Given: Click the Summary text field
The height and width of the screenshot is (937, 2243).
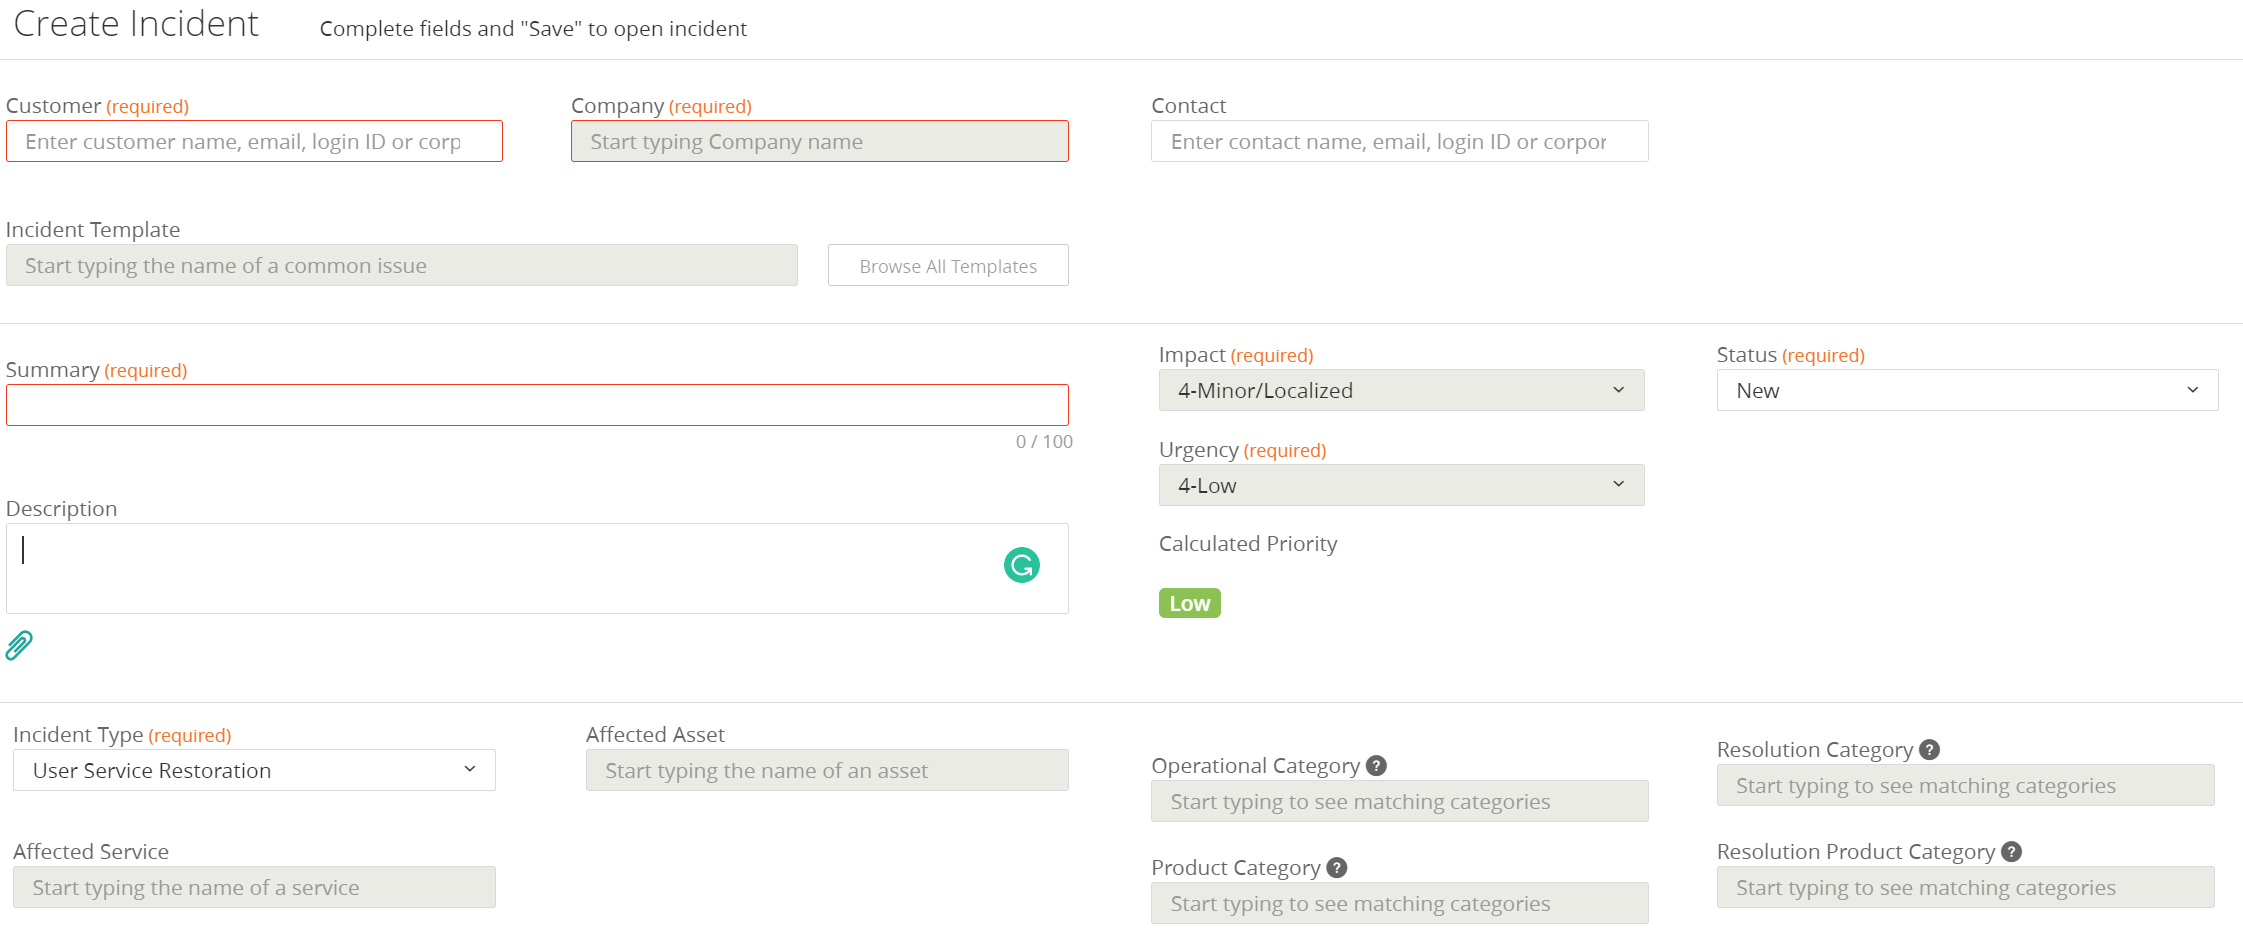Looking at the screenshot, I should tap(538, 404).
